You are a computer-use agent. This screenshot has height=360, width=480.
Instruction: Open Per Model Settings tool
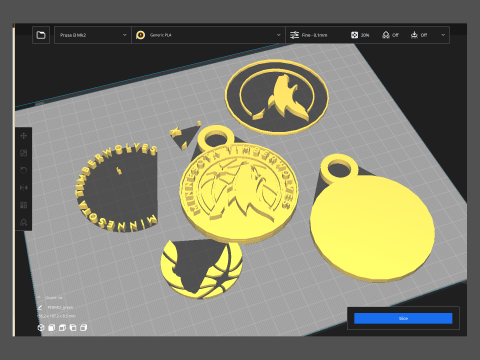coord(24,205)
